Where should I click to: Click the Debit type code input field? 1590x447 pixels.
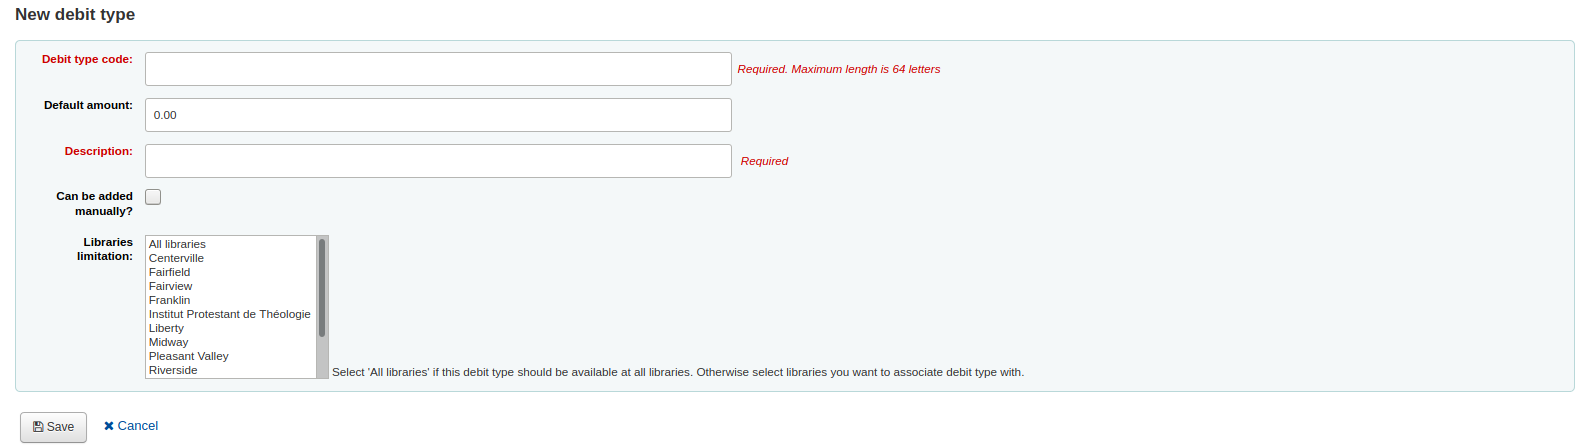[438, 69]
